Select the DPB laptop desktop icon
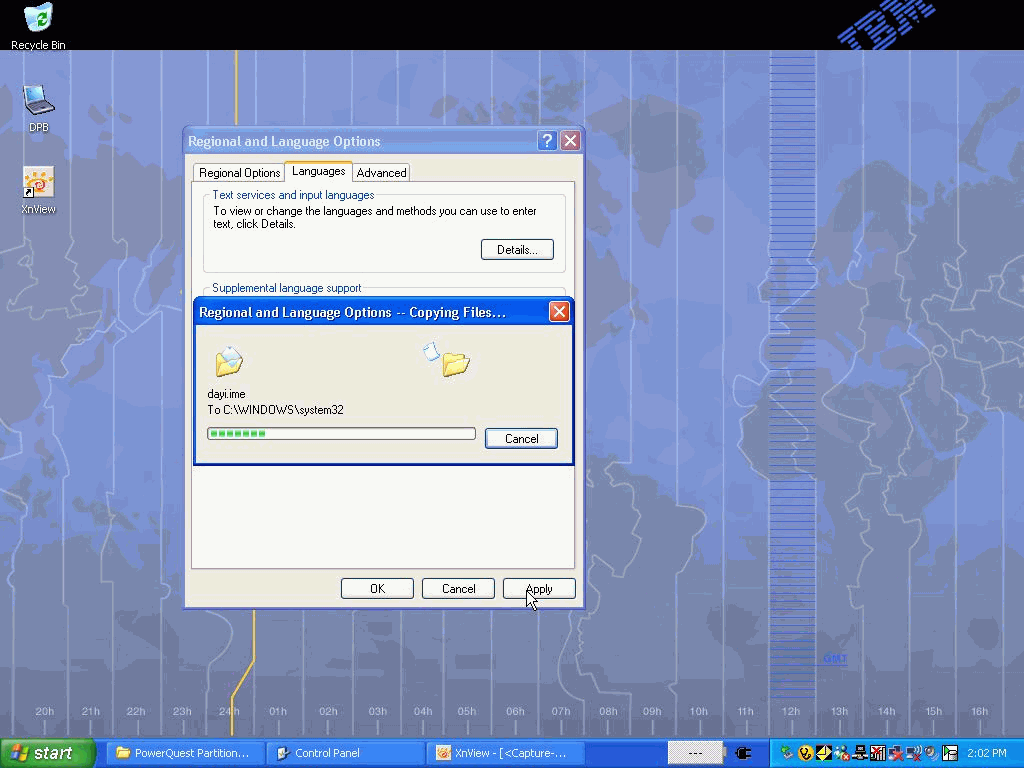 pyautogui.click(x=38, y=108)
